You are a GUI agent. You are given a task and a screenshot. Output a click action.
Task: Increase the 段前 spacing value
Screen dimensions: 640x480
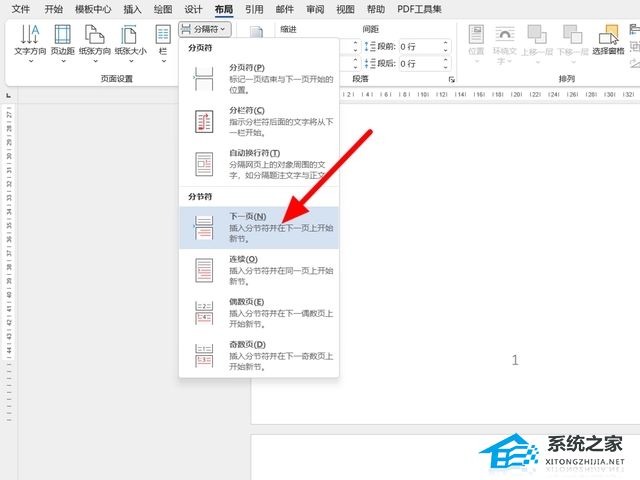[446, 43]
